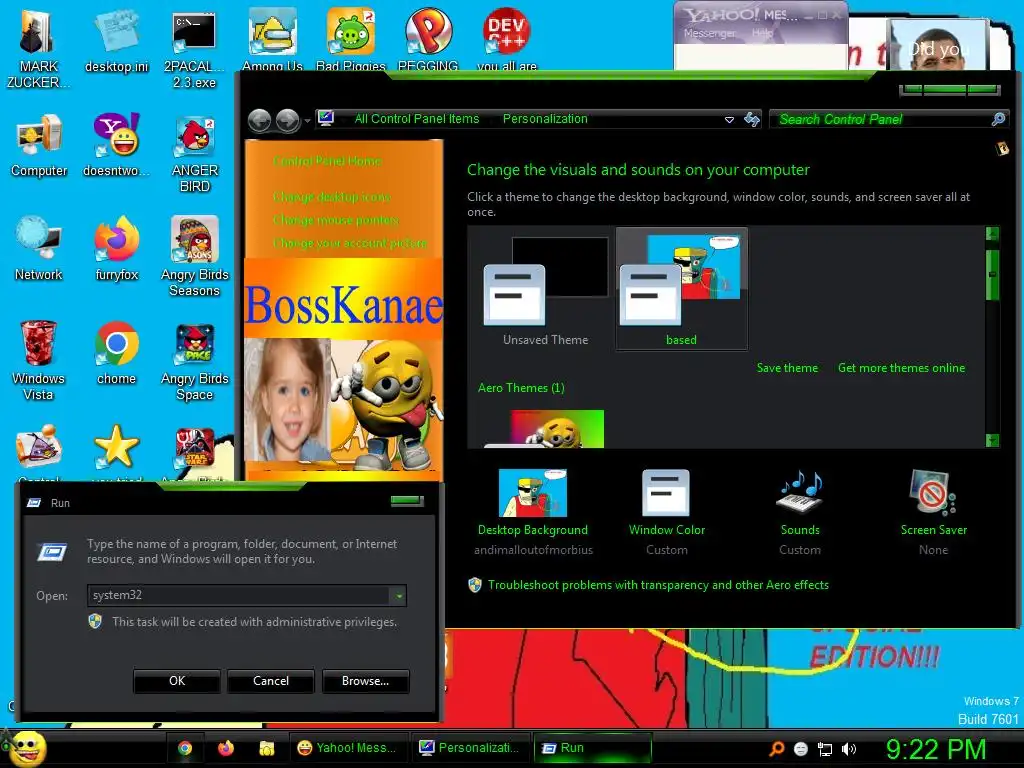Open the folder icon in the taskbar
The height and width of the screenshot is (768, 1024).
click(266, 748)
